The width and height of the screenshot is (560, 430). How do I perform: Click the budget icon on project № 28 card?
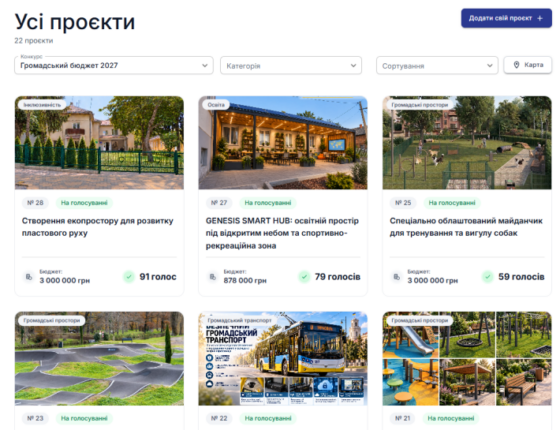pos(29,277)
